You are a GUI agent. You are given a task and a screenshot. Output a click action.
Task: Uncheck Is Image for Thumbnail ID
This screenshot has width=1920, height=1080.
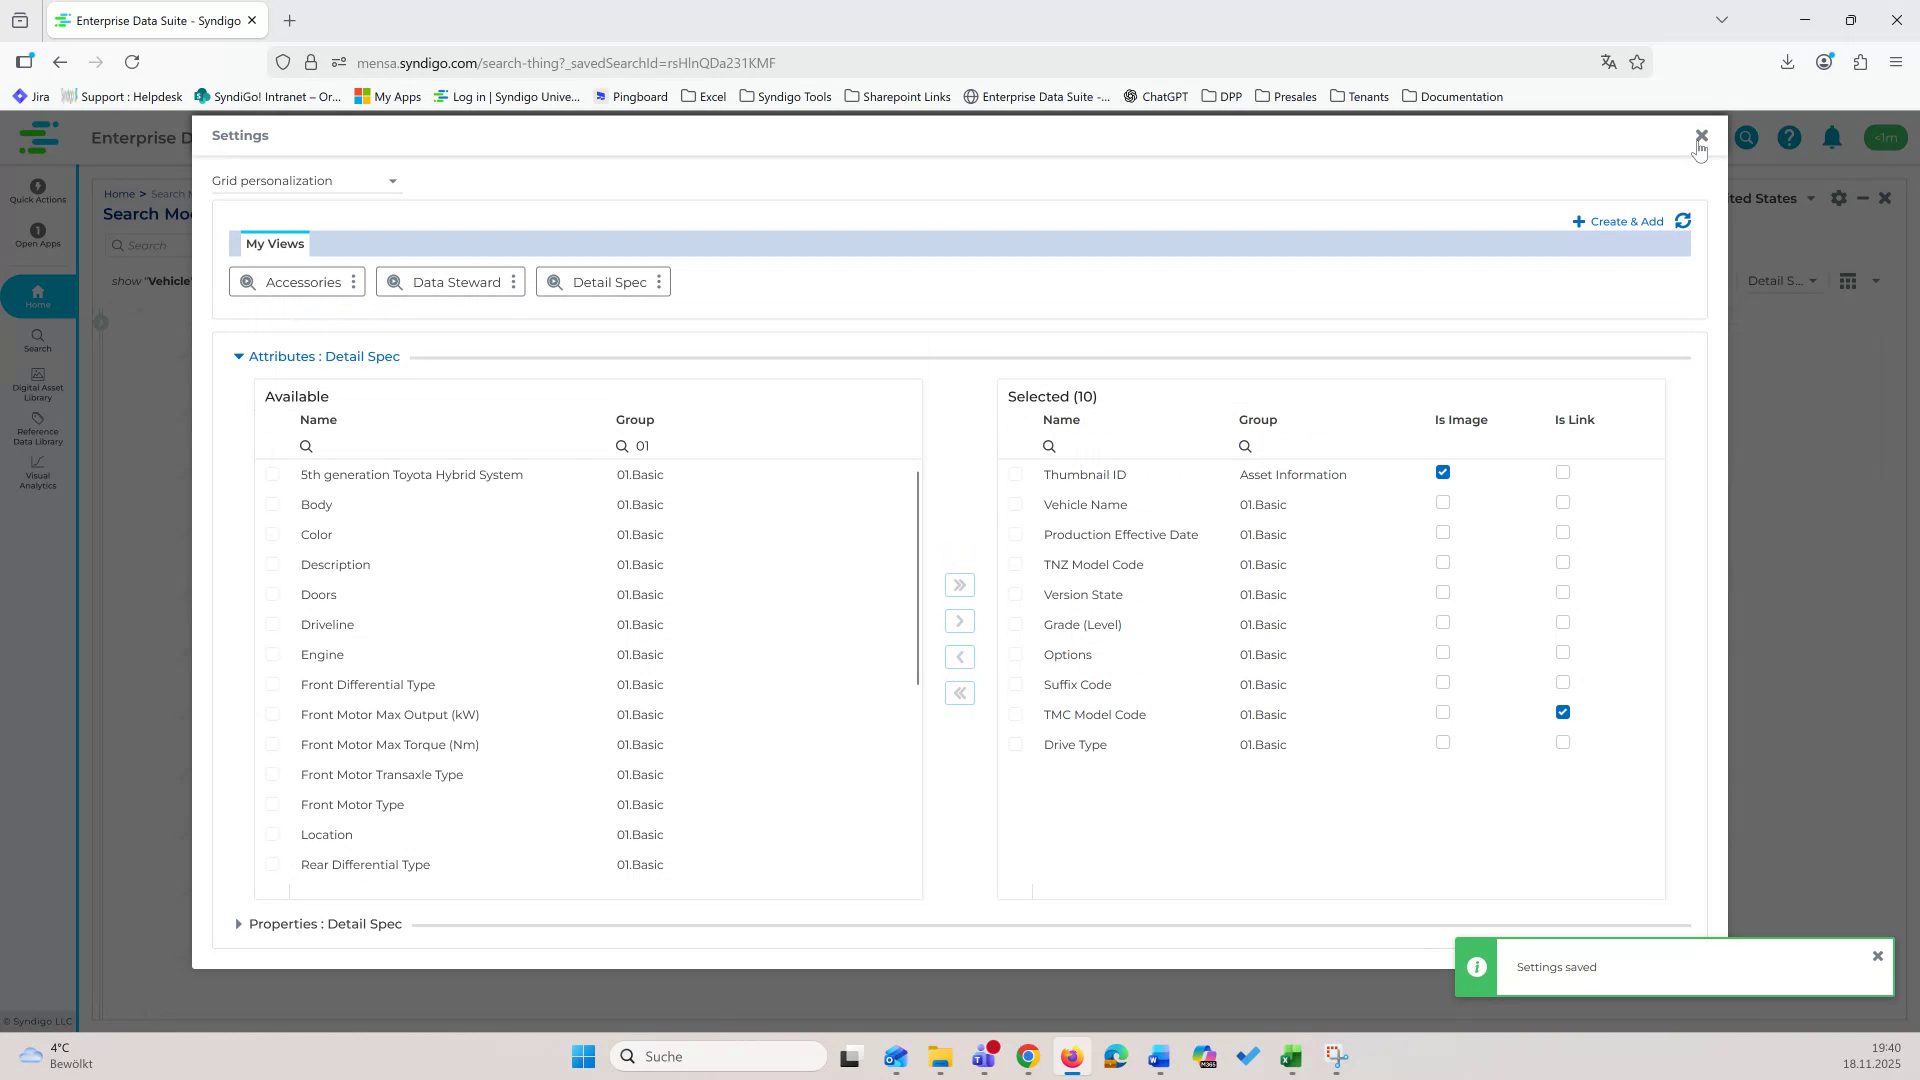1442,472
